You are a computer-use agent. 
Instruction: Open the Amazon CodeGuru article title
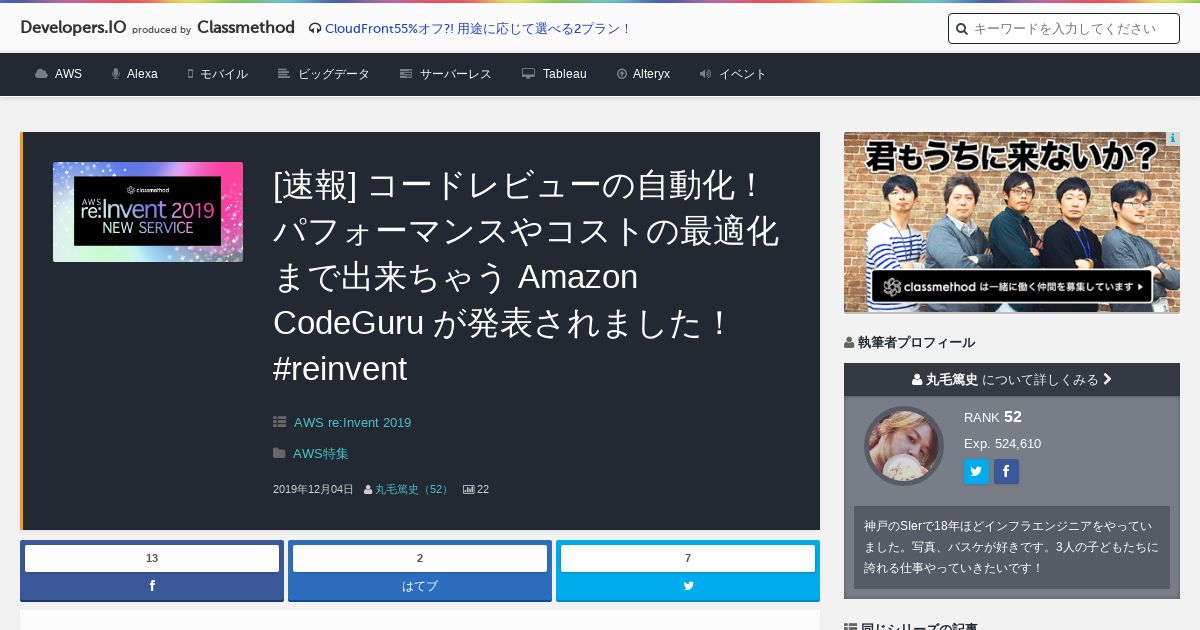[x=526, y=277]
